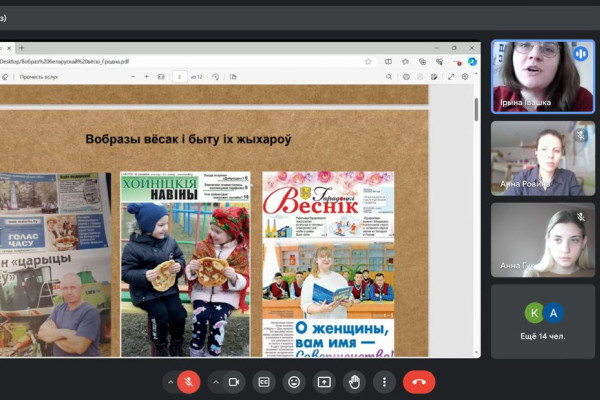Open the emoji reactions panel

click(294, 382)
